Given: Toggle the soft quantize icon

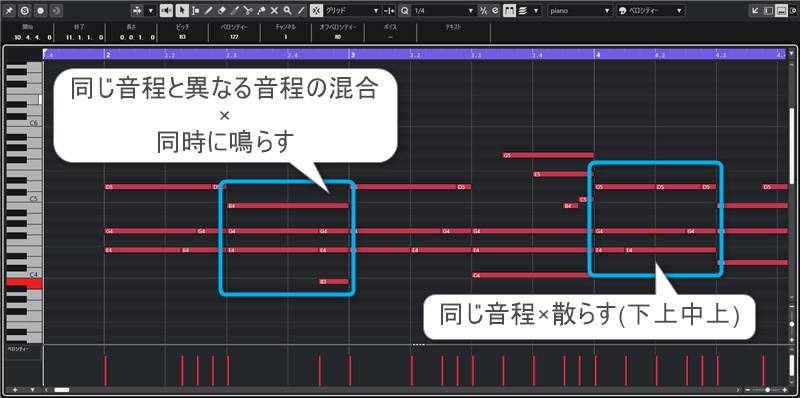Looking at the screenshot, I should [483, 10].
